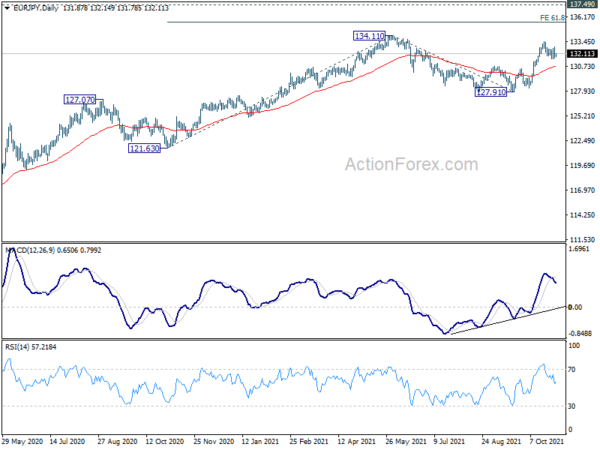Click the current price tag 132.113
Image resolution: width=600 pixels, height=450 pixels.
(582, 54)
